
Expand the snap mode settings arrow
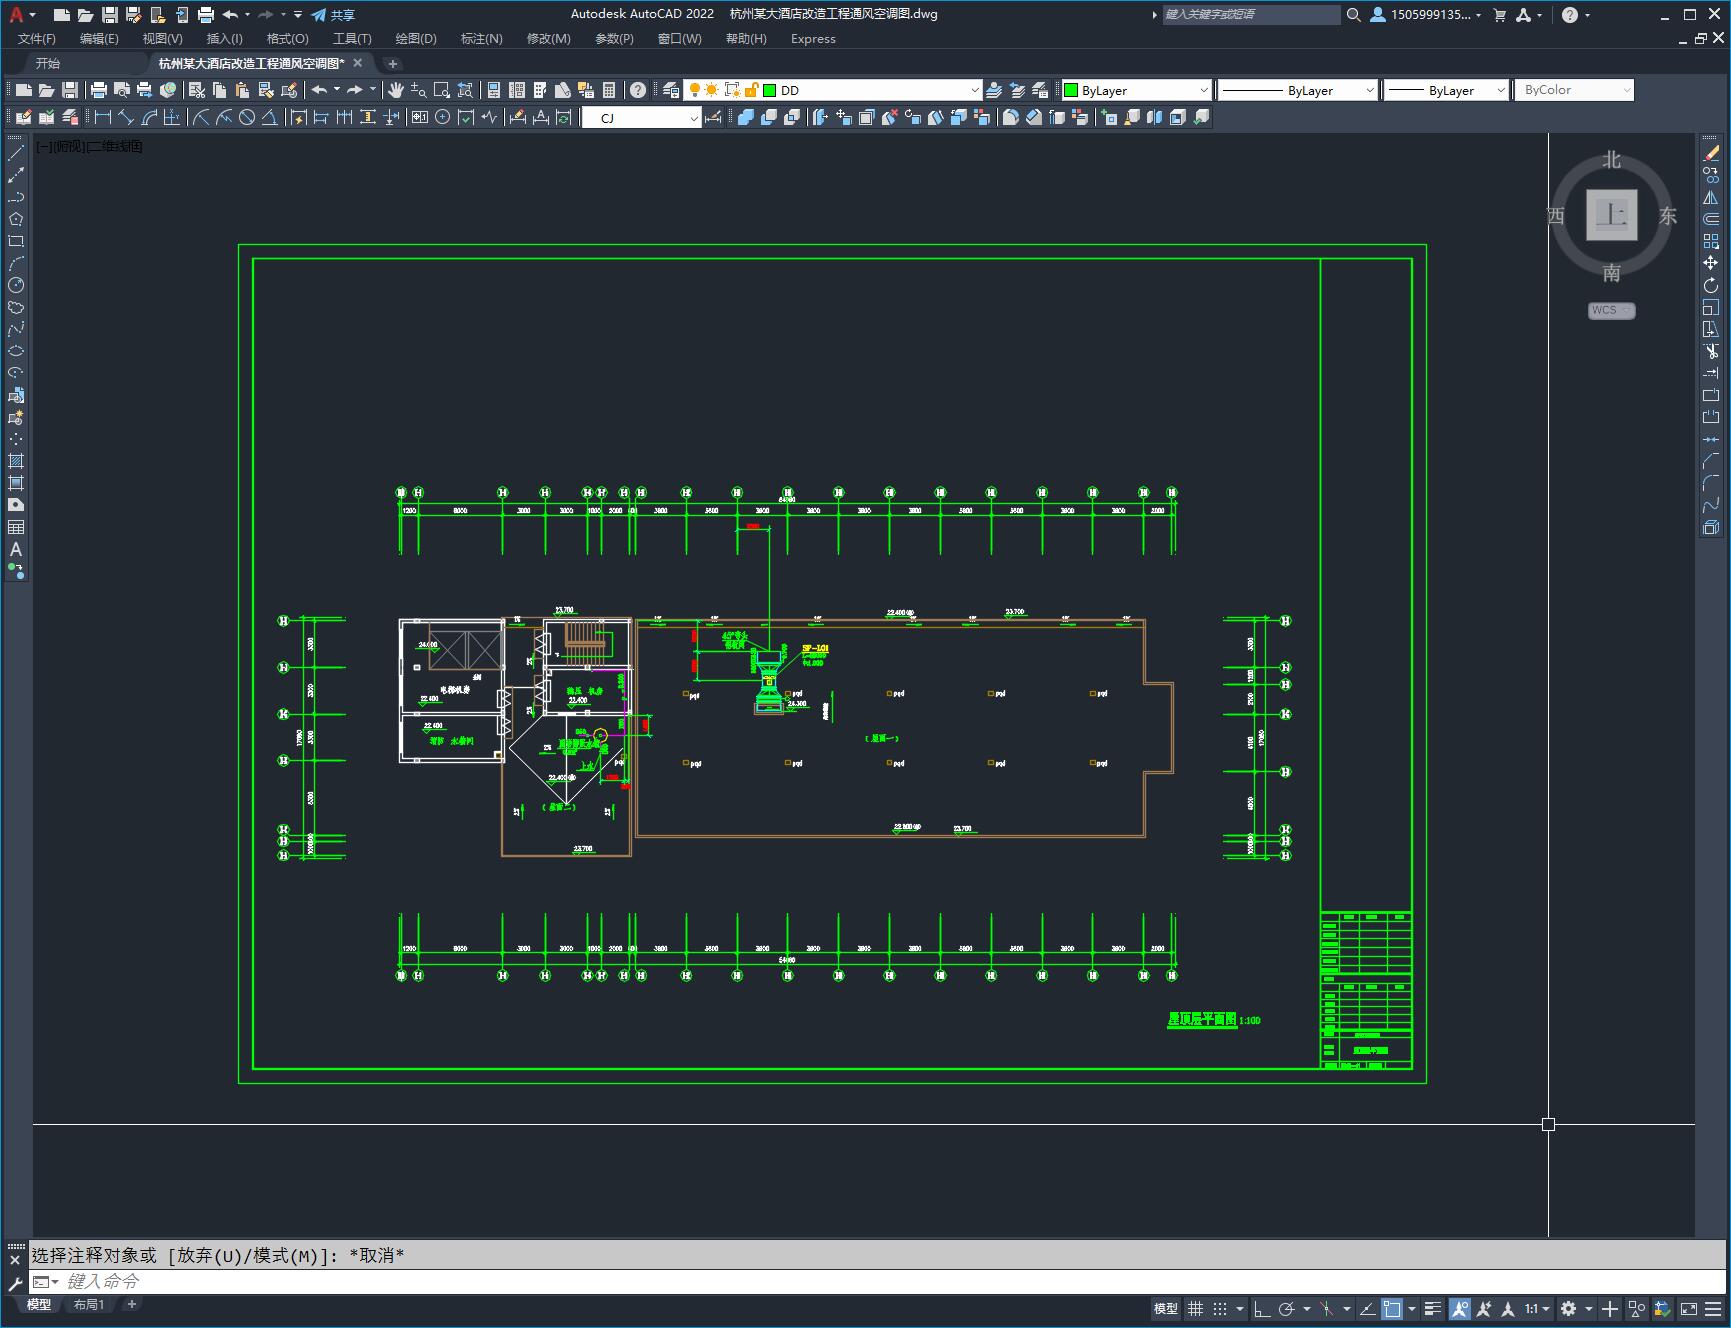click(1240, 1308)
